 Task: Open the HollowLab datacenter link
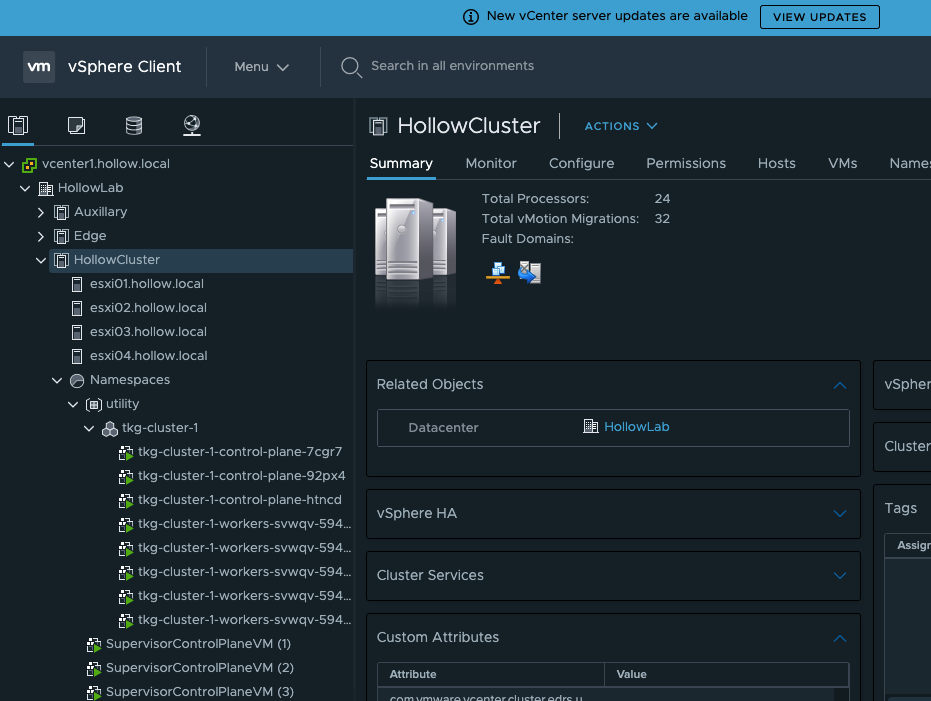pos(636,427)
